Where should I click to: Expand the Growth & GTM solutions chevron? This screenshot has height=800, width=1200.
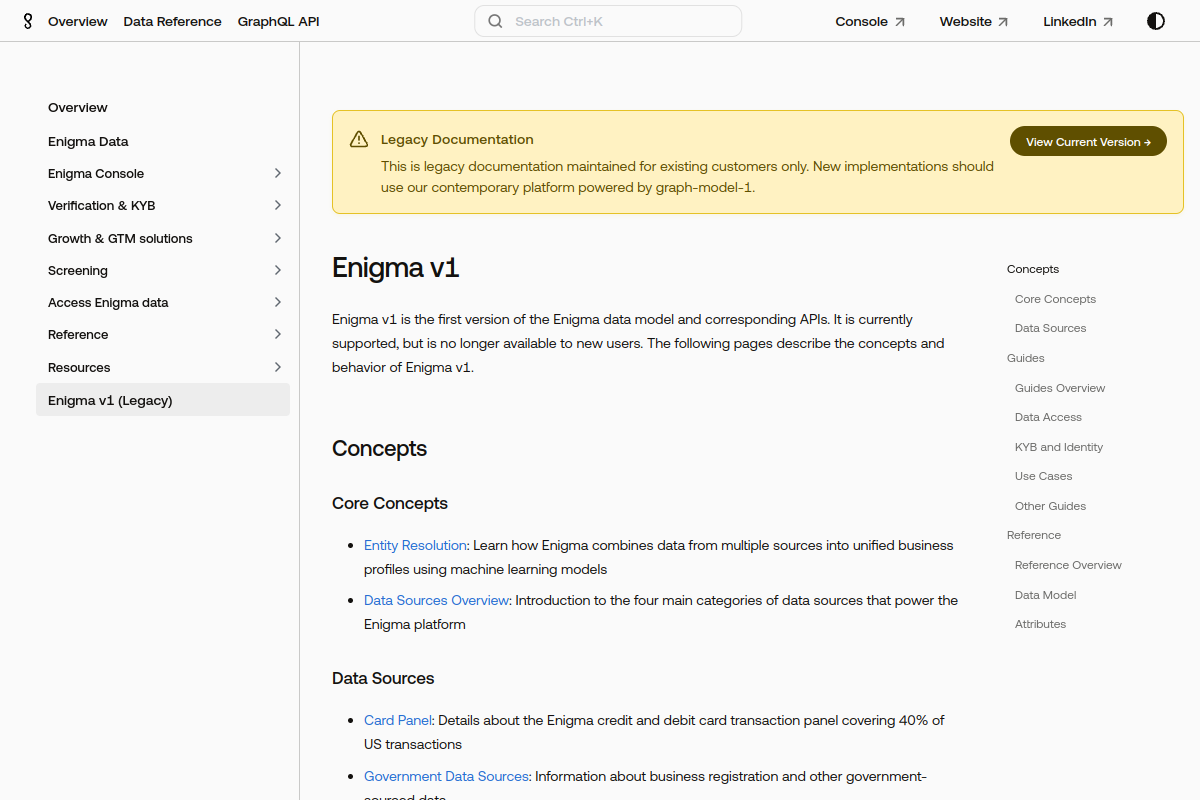tap(278, 238)
